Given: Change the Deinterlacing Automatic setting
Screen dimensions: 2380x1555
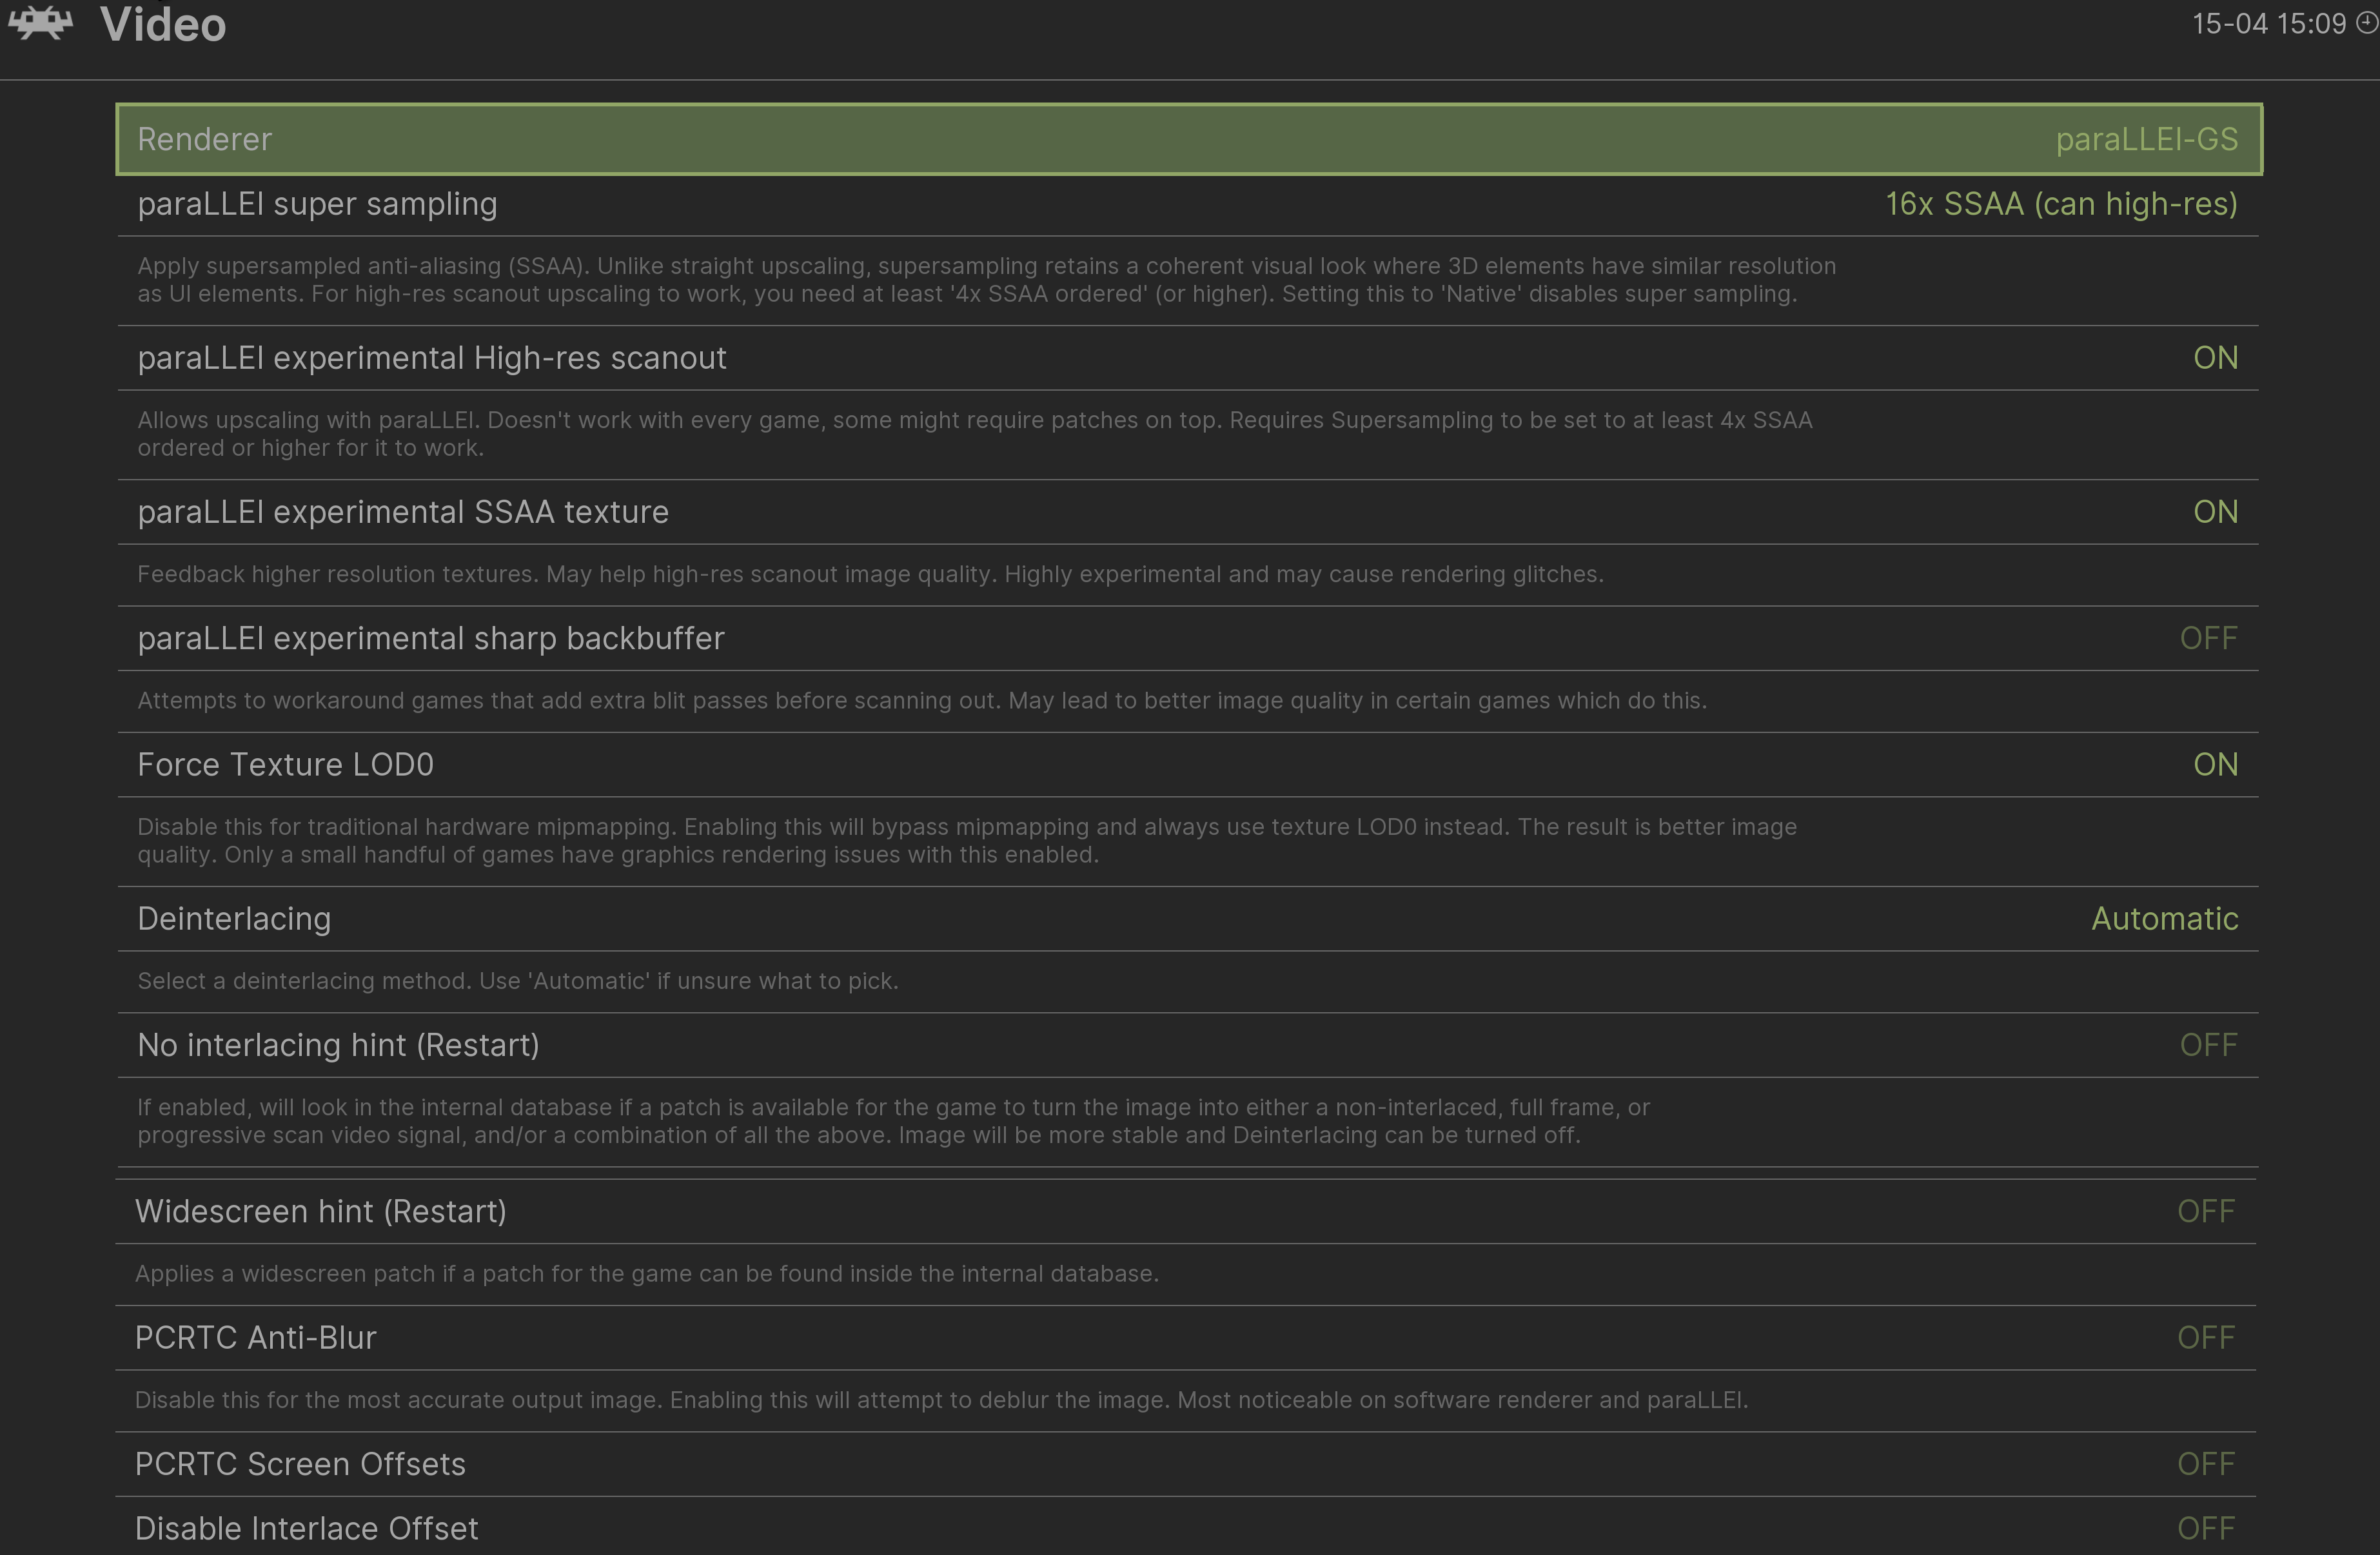Looking at the screenshot, I should 2164,919.
